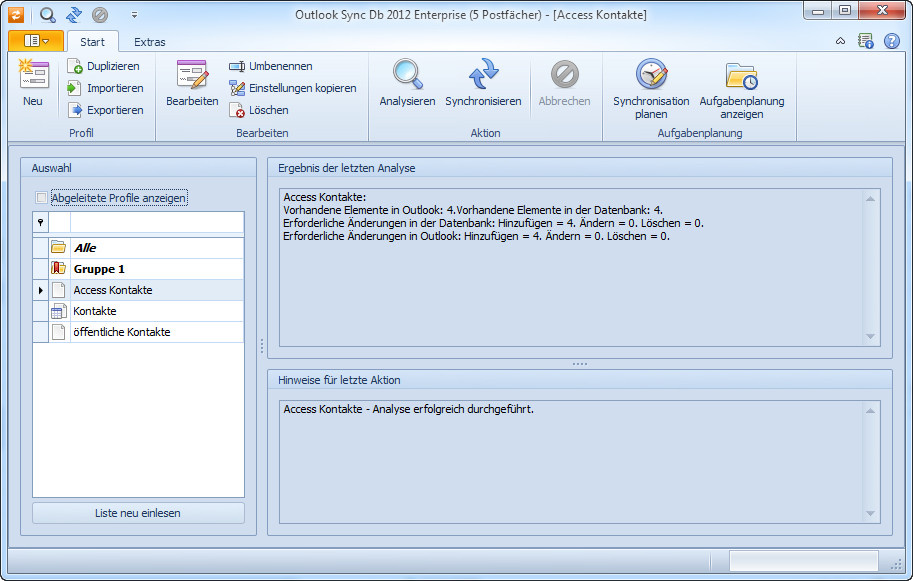
Task: Click quick access magnifier analyze icon
Action: [48, 15]
